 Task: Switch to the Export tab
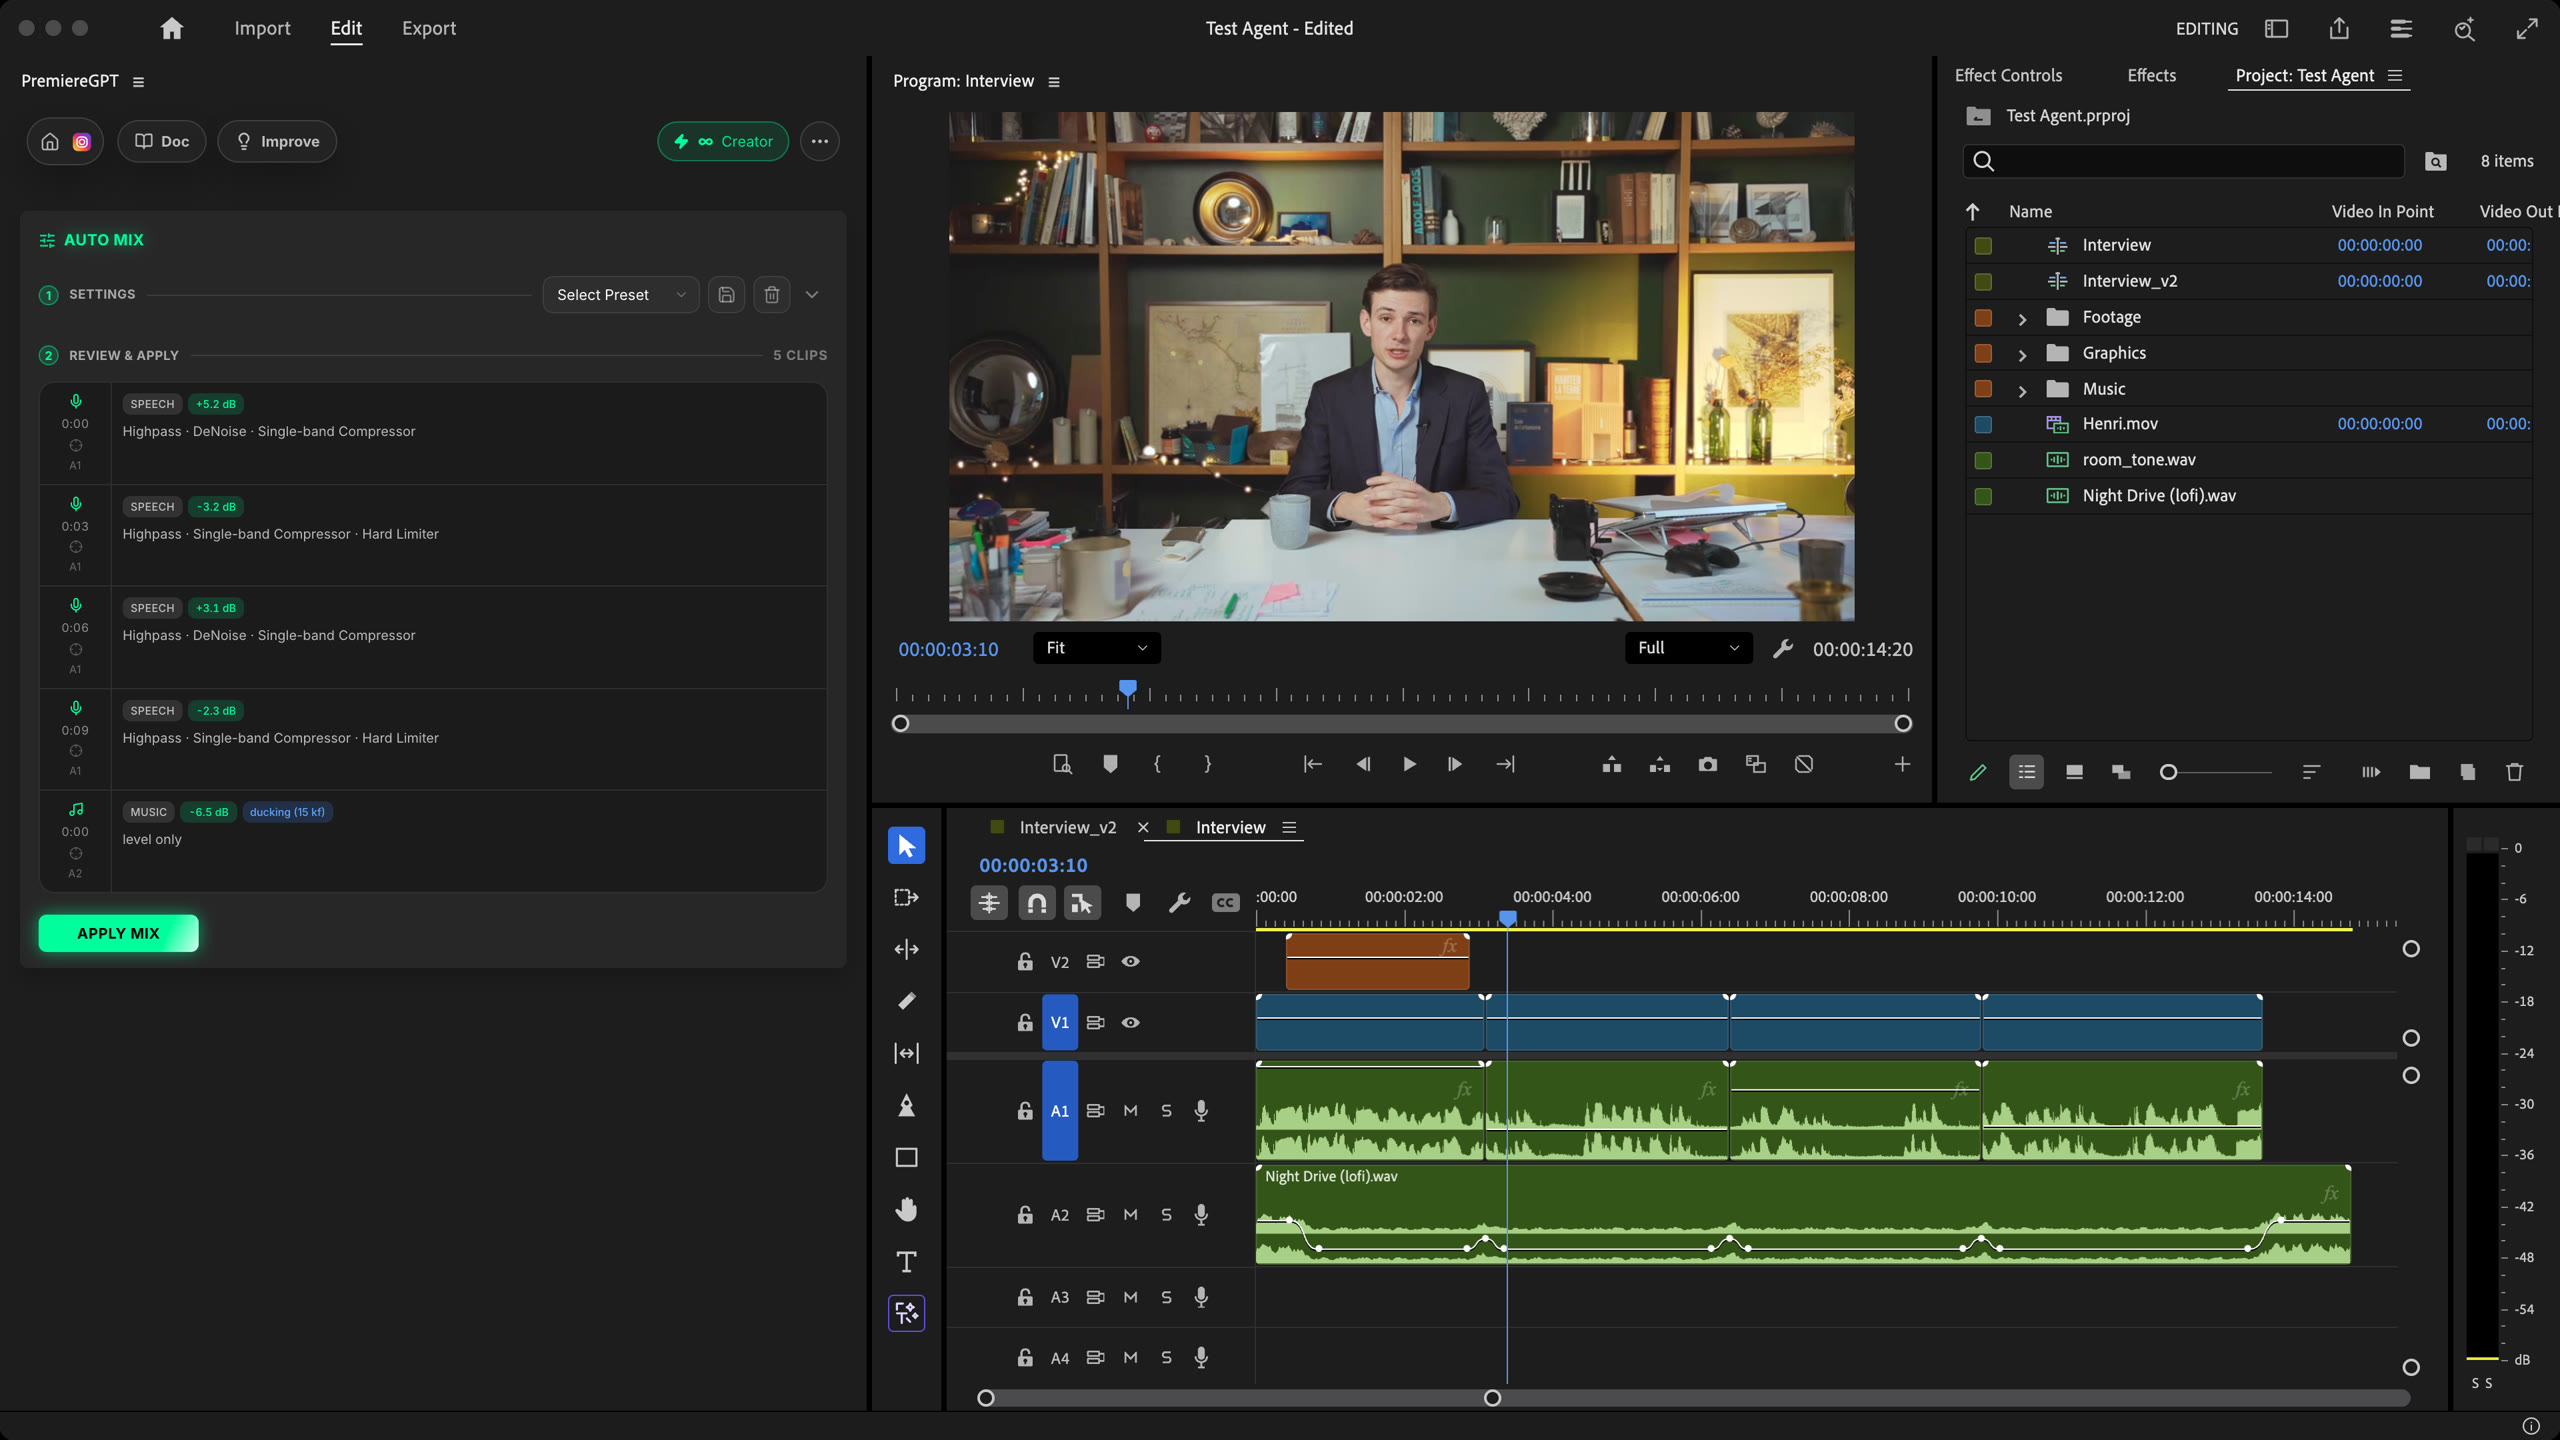point(429,29)
